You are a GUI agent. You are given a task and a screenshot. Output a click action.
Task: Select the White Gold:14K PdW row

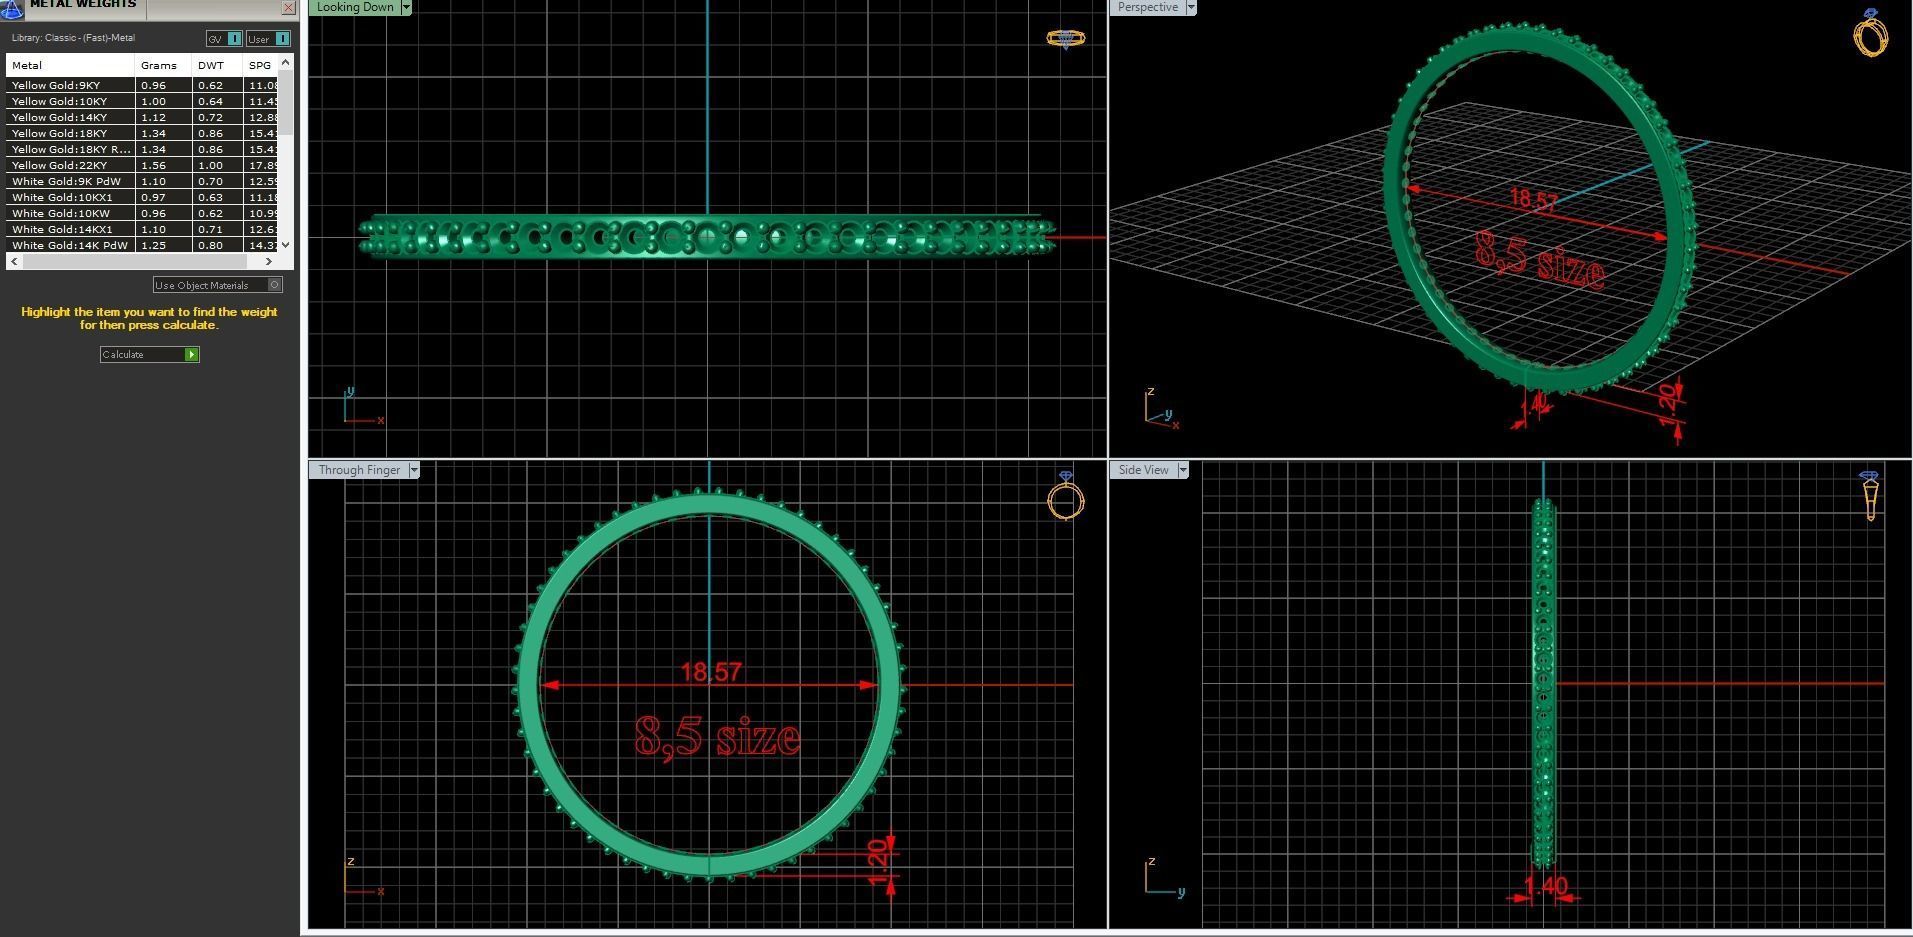click(142, 244)
